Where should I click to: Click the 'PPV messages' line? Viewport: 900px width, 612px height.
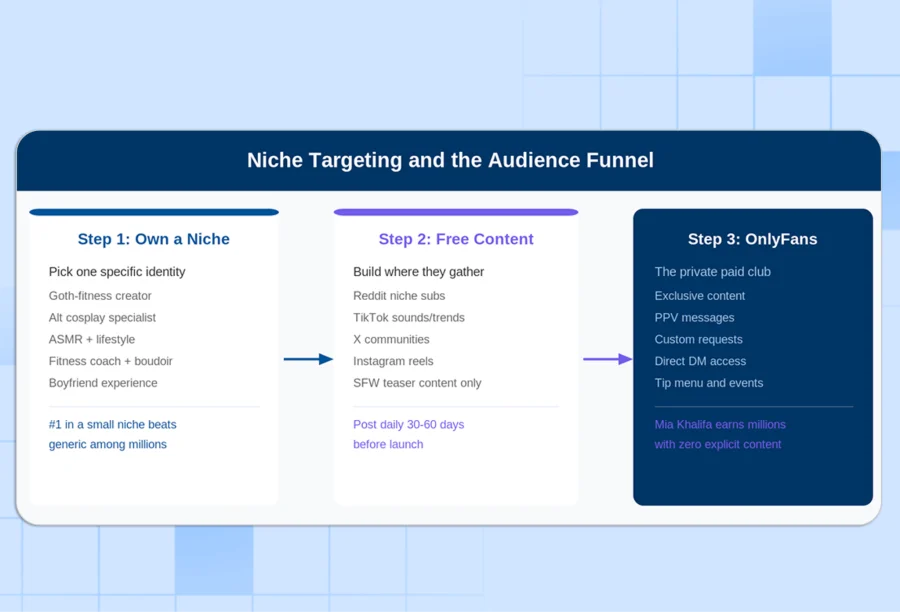pyautogui.click(x=694, y=317)
